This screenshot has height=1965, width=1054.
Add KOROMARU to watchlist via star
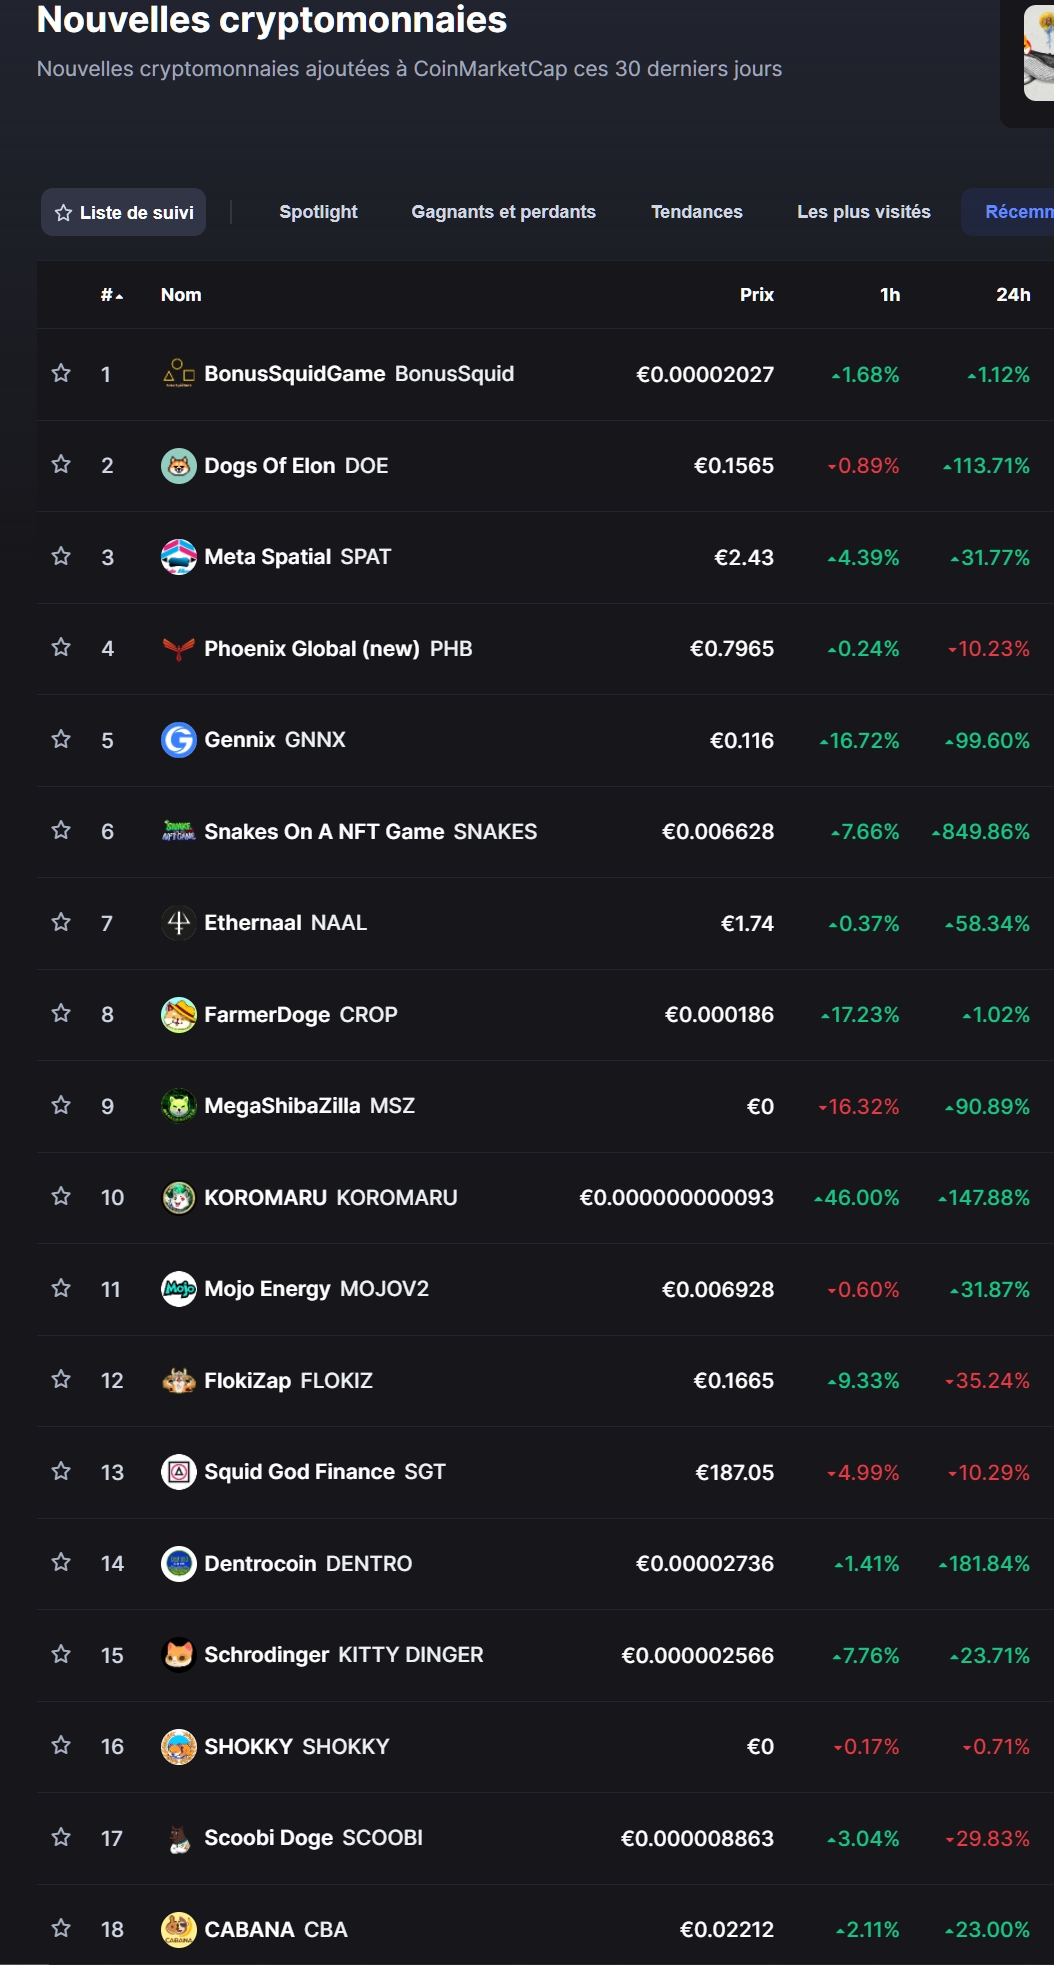[61, 1197]
